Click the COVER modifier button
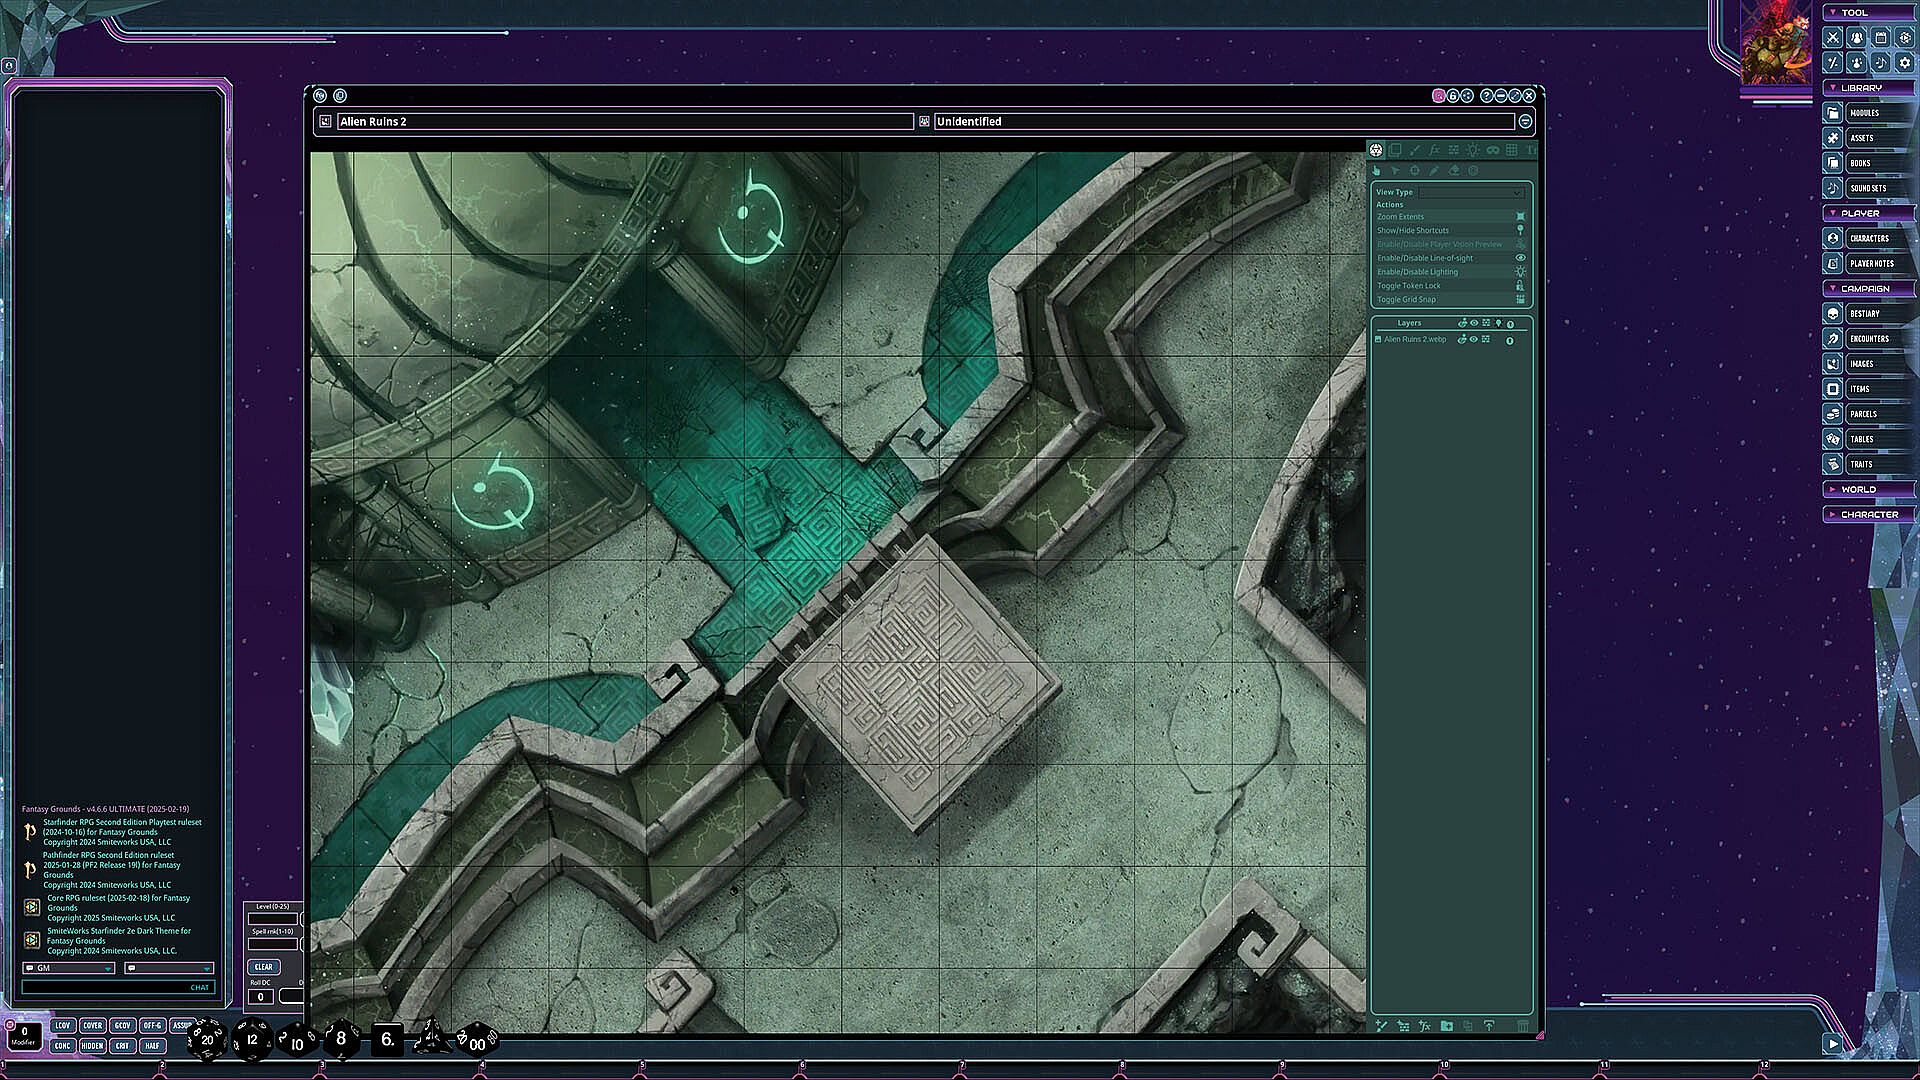 point(92,1025)
